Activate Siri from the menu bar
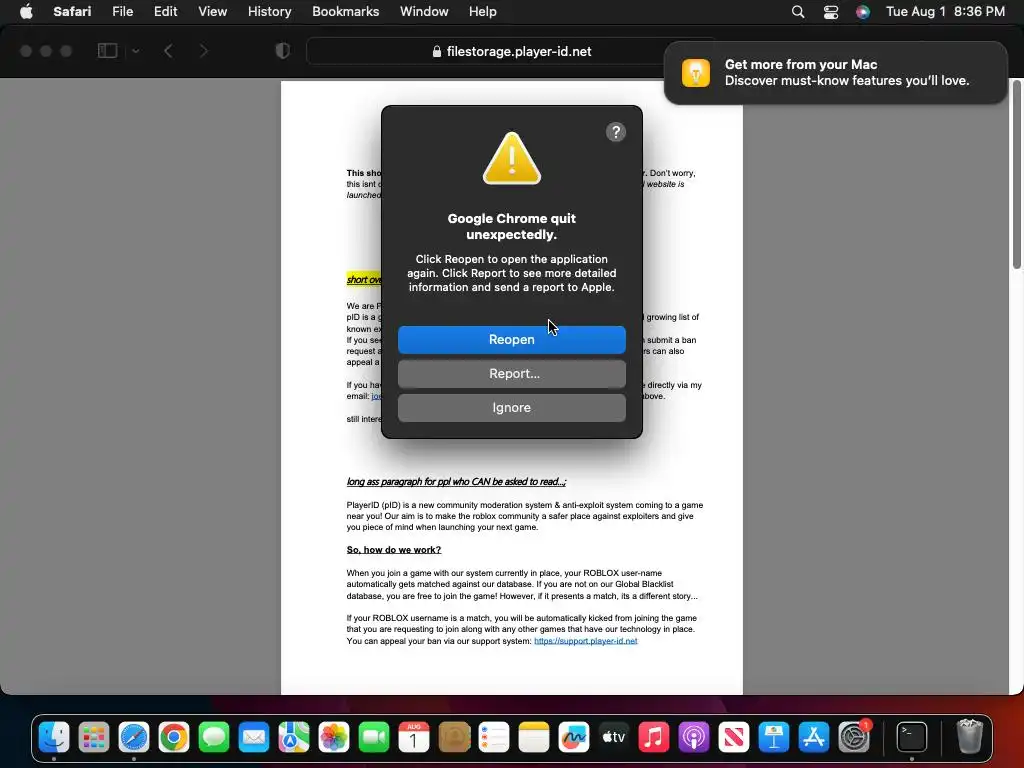Viewport: 1024px width, 768px height. point(863,12)
